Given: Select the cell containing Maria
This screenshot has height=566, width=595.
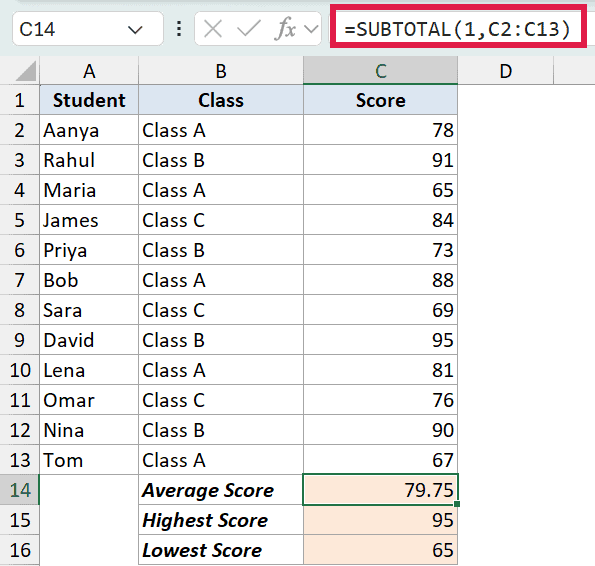Looking at the screenshot, I should point(89,190).
